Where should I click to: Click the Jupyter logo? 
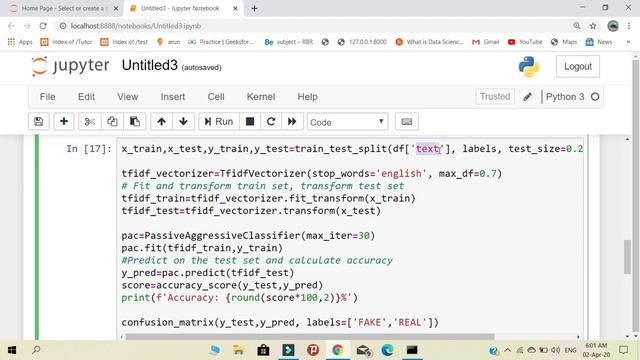pos(71,66)
